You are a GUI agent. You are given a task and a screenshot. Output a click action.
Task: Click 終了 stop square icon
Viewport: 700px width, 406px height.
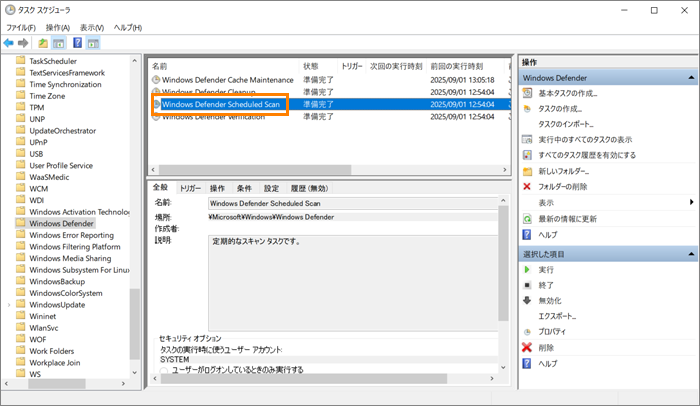(527, 285)
